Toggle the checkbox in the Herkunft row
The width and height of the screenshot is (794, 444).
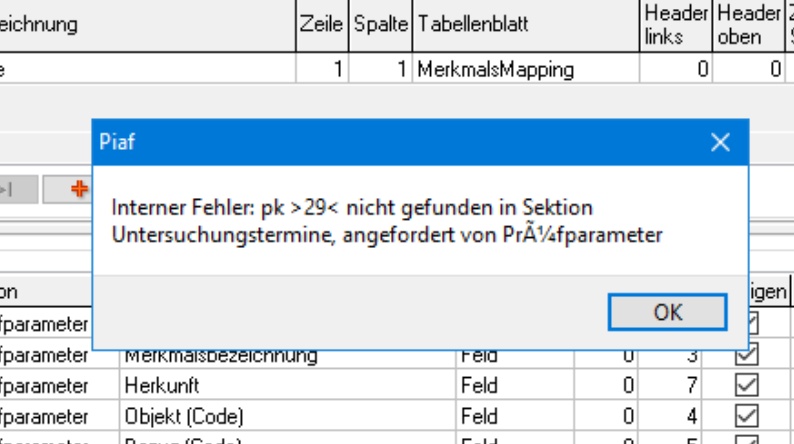pyautogui.click(x=747, y=386)
